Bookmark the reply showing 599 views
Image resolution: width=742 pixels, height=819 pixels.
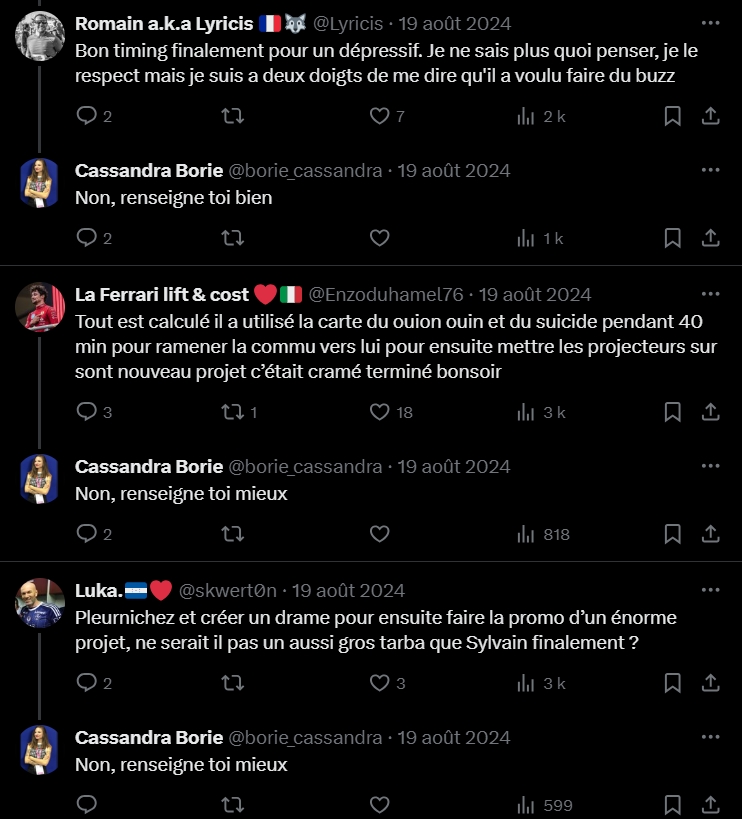pyautogui.click(x=673, y=805)
